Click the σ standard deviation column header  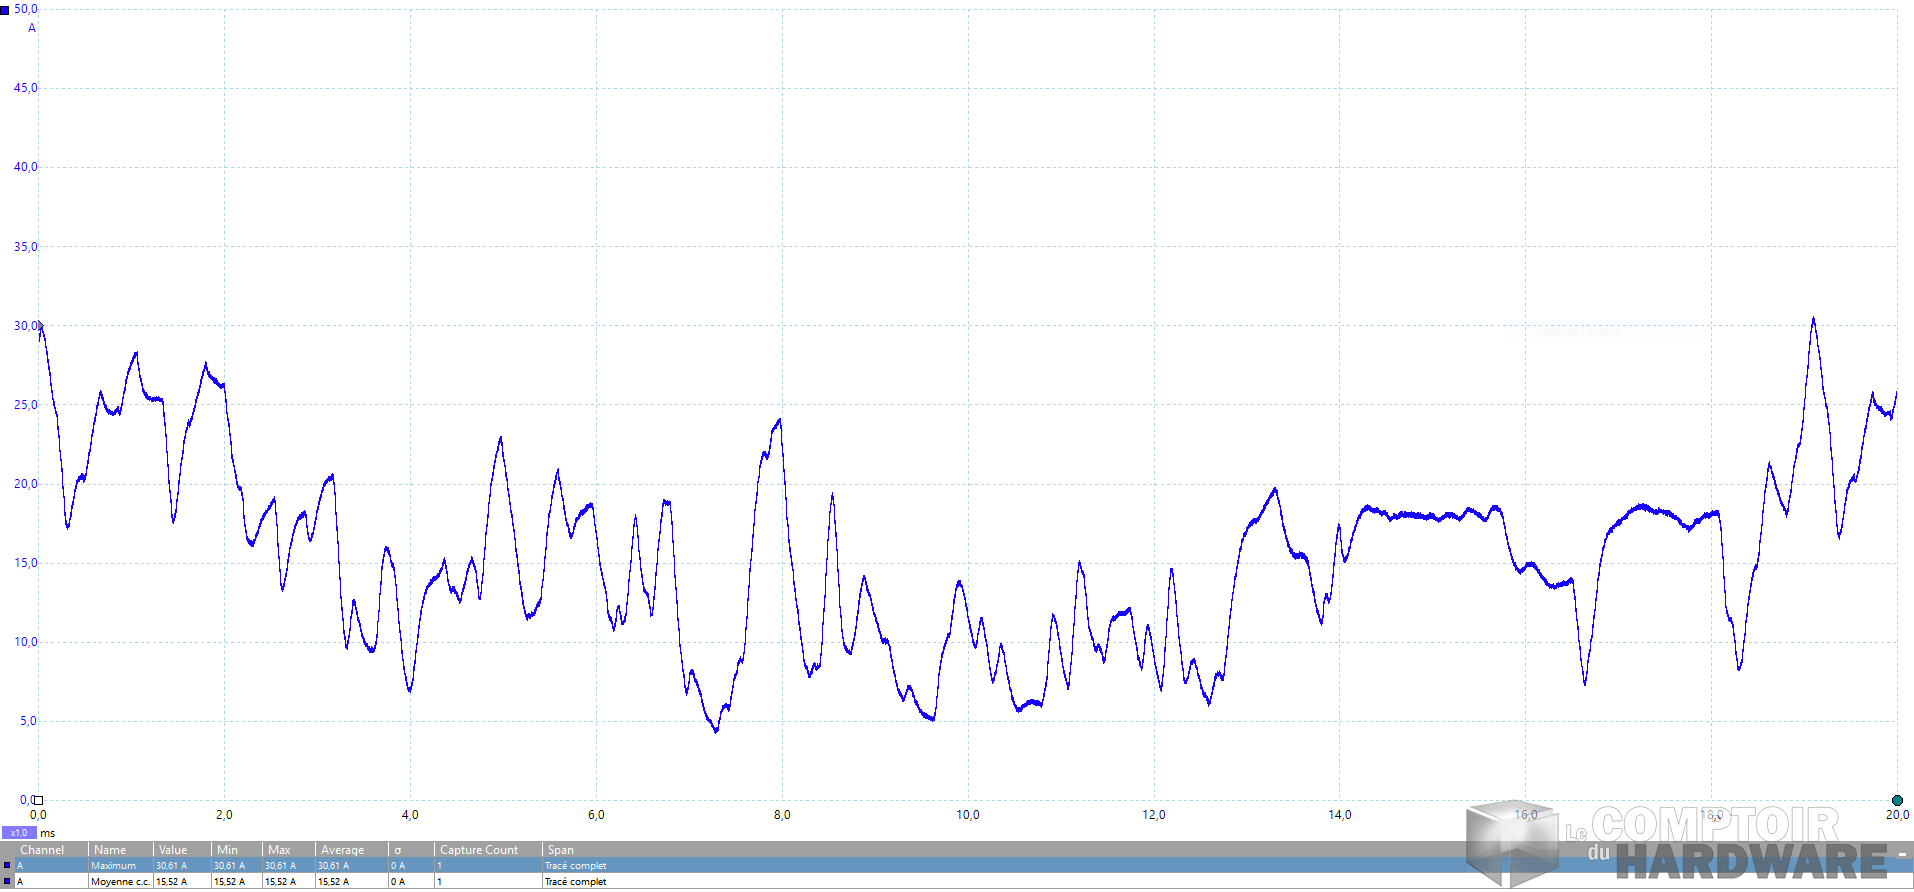(398, 850)
